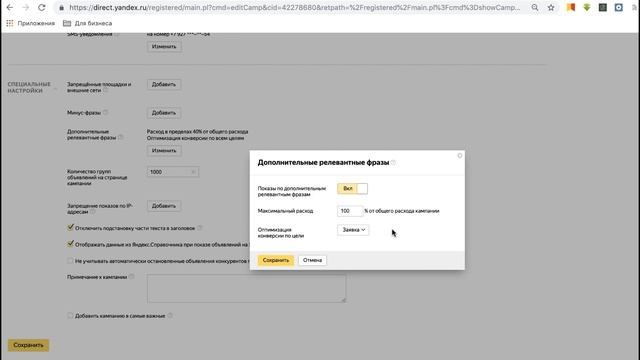Close the Дополнительные релевантные фразы dialog
This screenshot has width=640, height=360.
(x=460, y=156)
